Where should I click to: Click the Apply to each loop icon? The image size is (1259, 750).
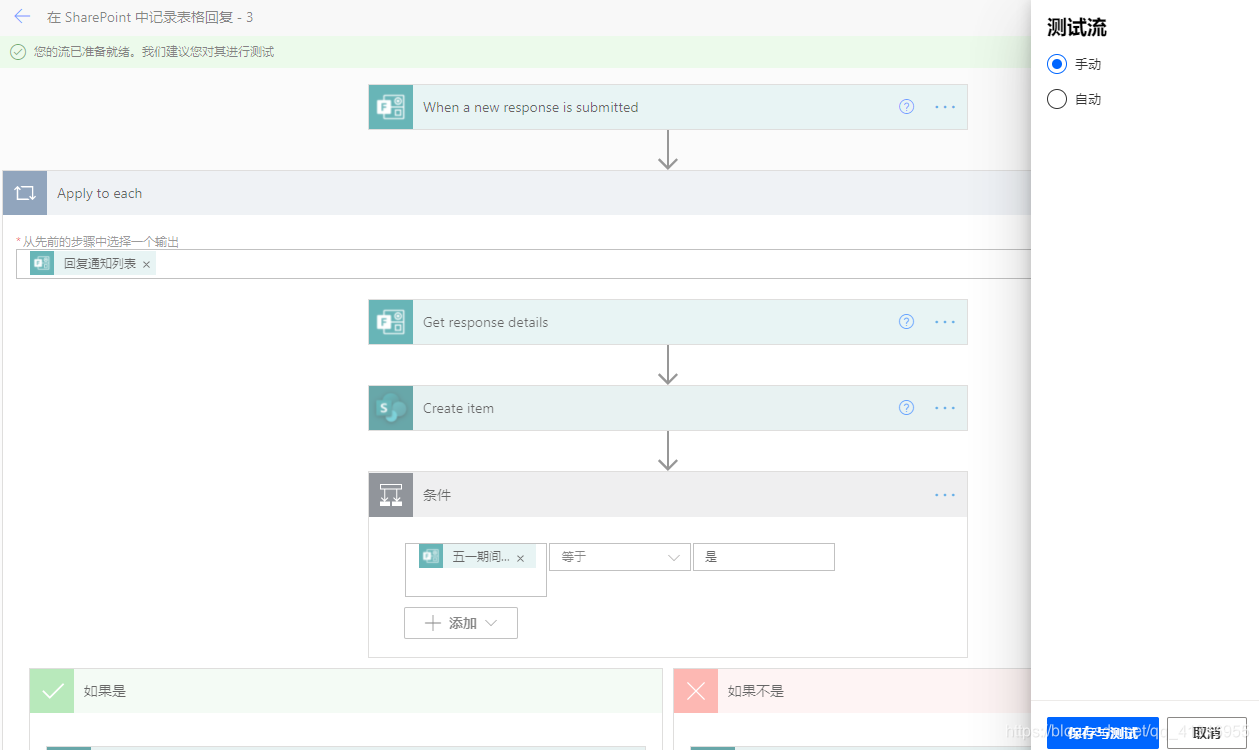25,193
